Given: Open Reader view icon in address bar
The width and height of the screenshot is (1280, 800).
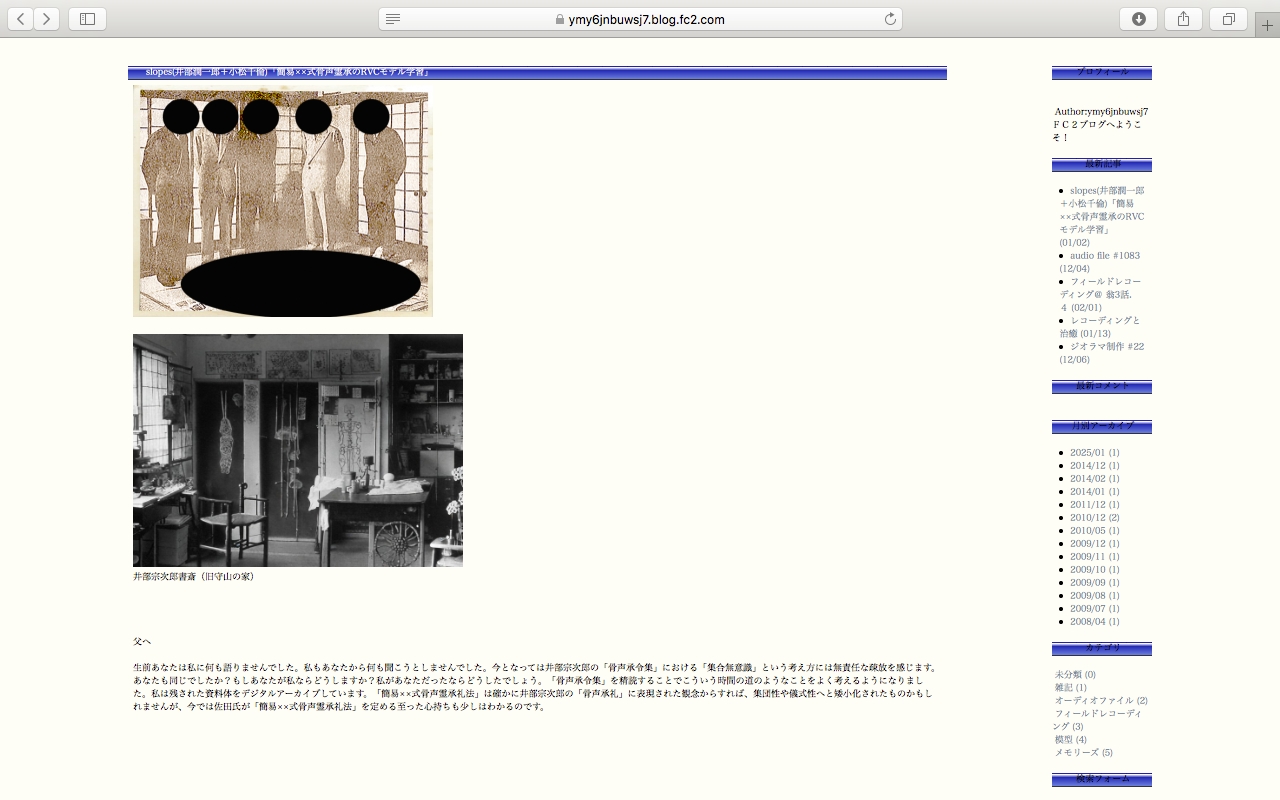Looking at the screenshot, I should click(x=393, y=19).
